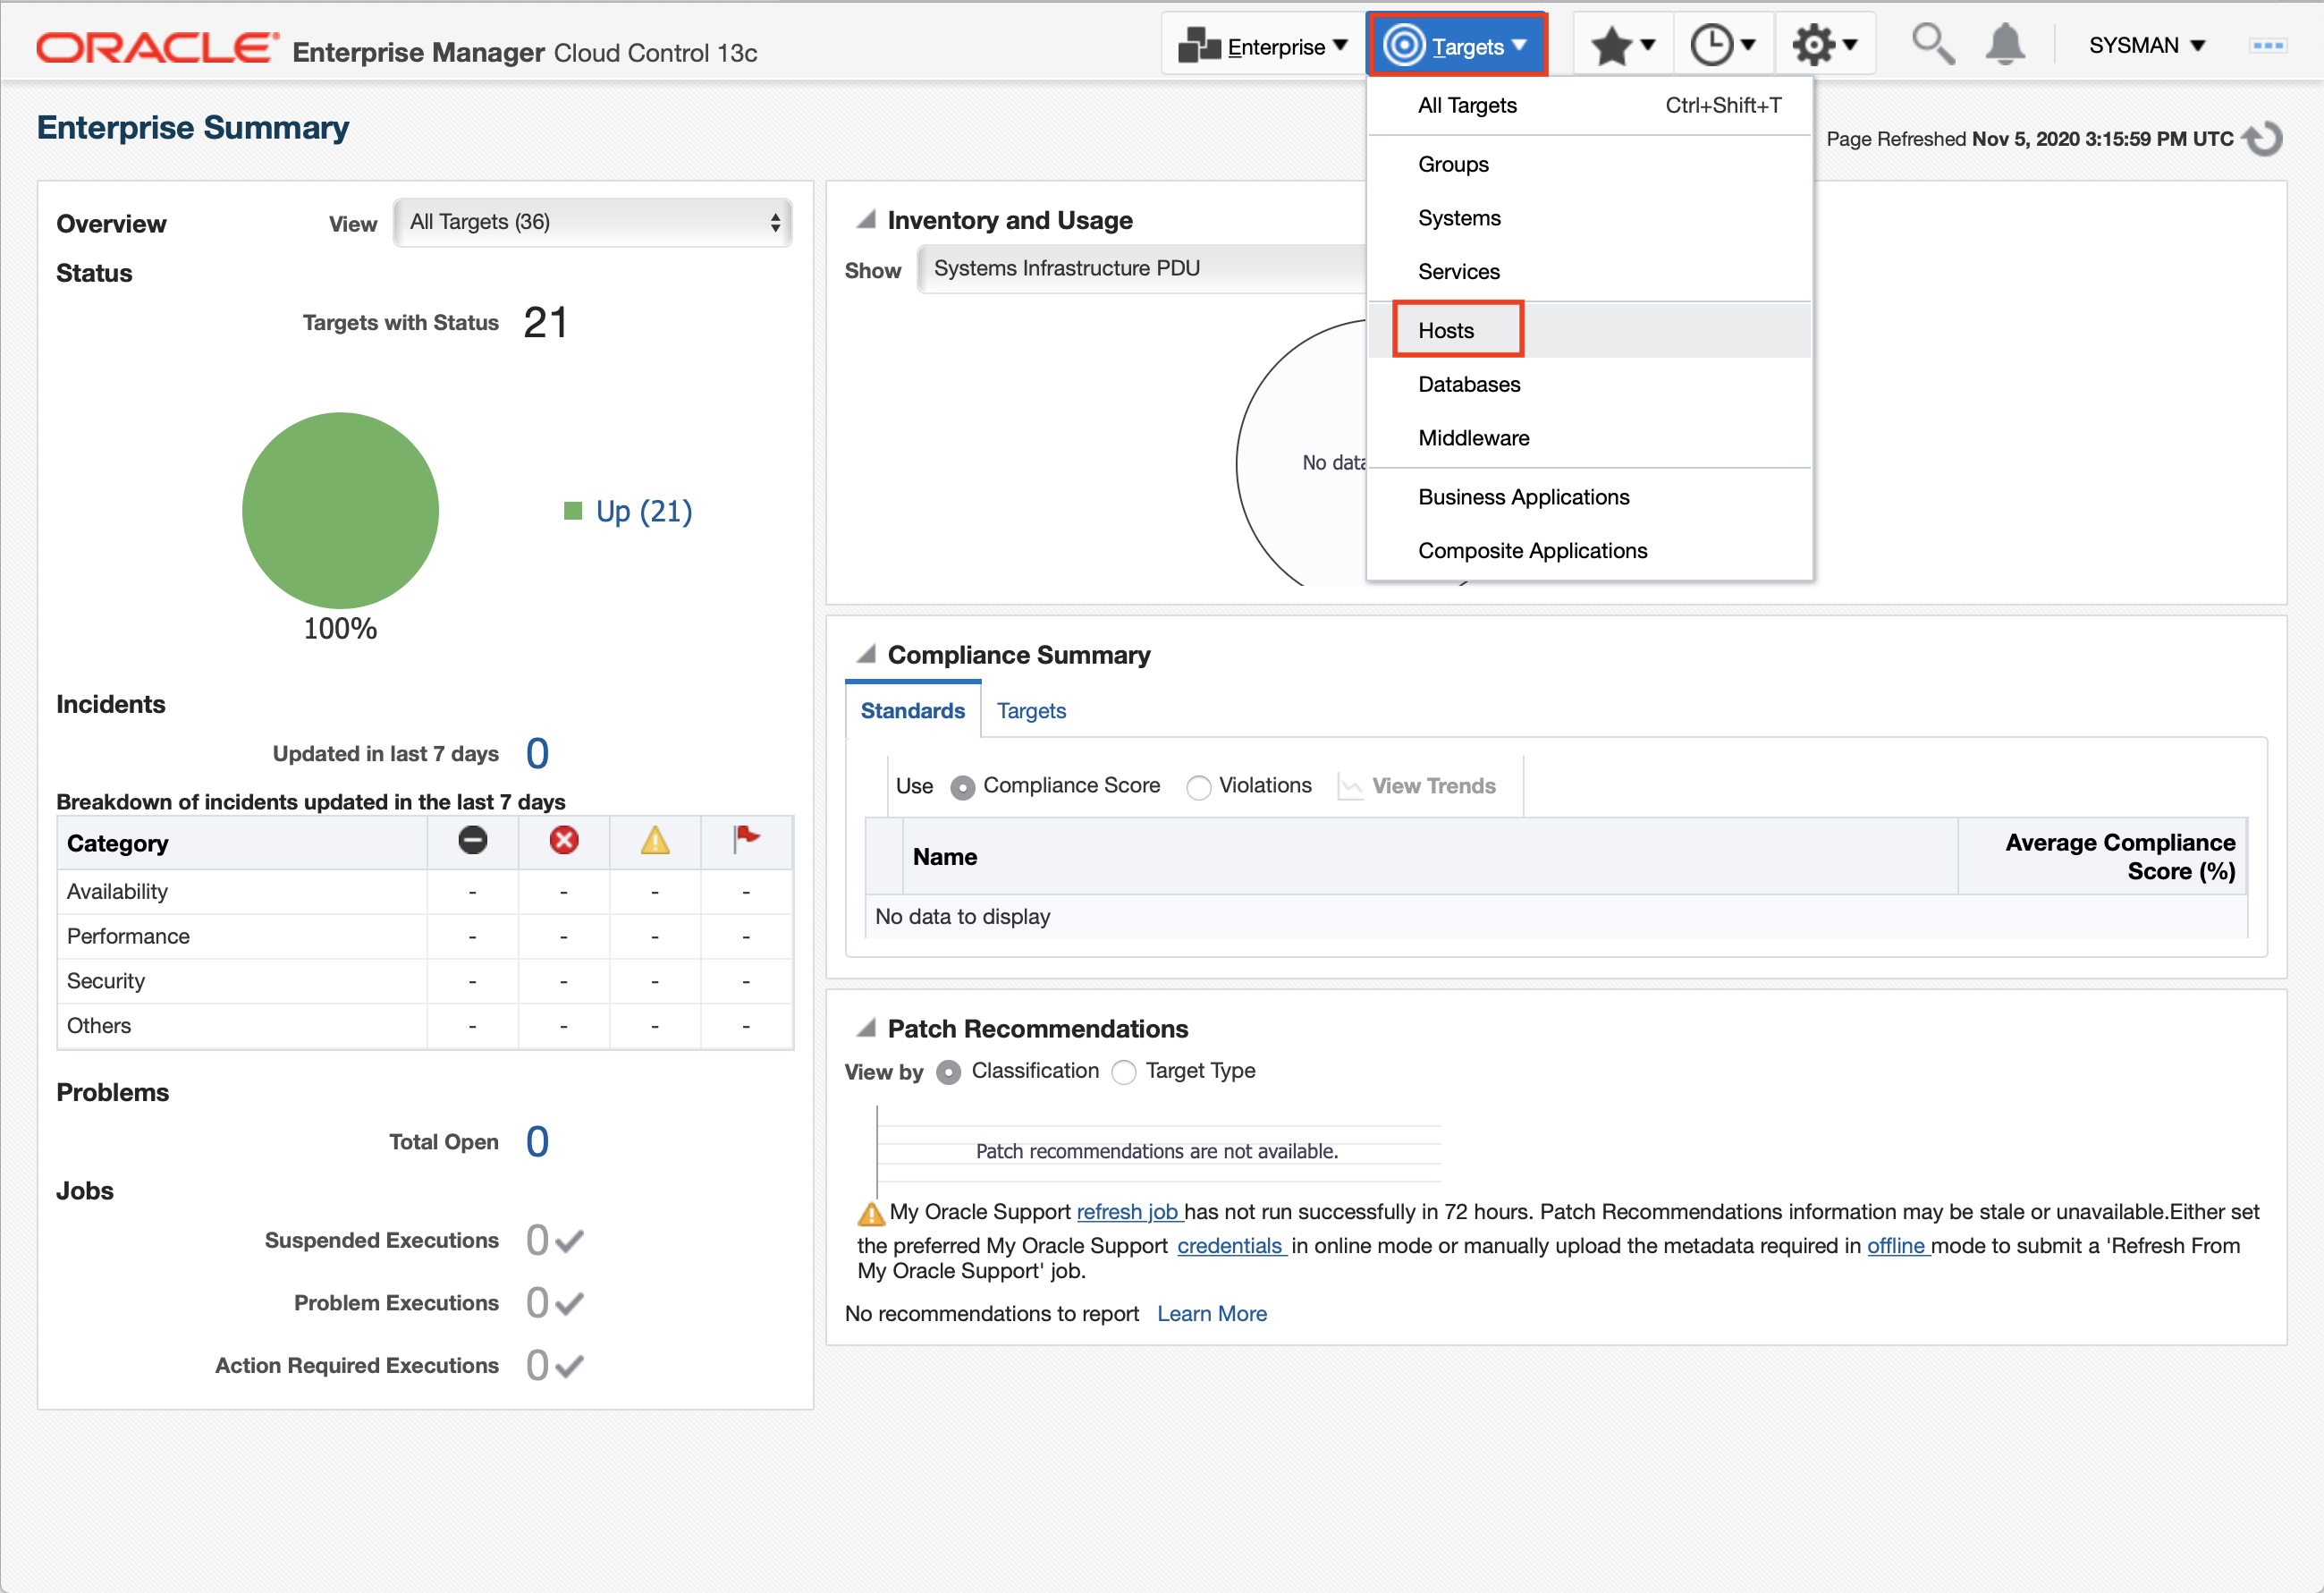Click the Patch Recommendations warning triangle icon
The width and height of the screenshot is (2324, 1593).
pos(871,1213)
